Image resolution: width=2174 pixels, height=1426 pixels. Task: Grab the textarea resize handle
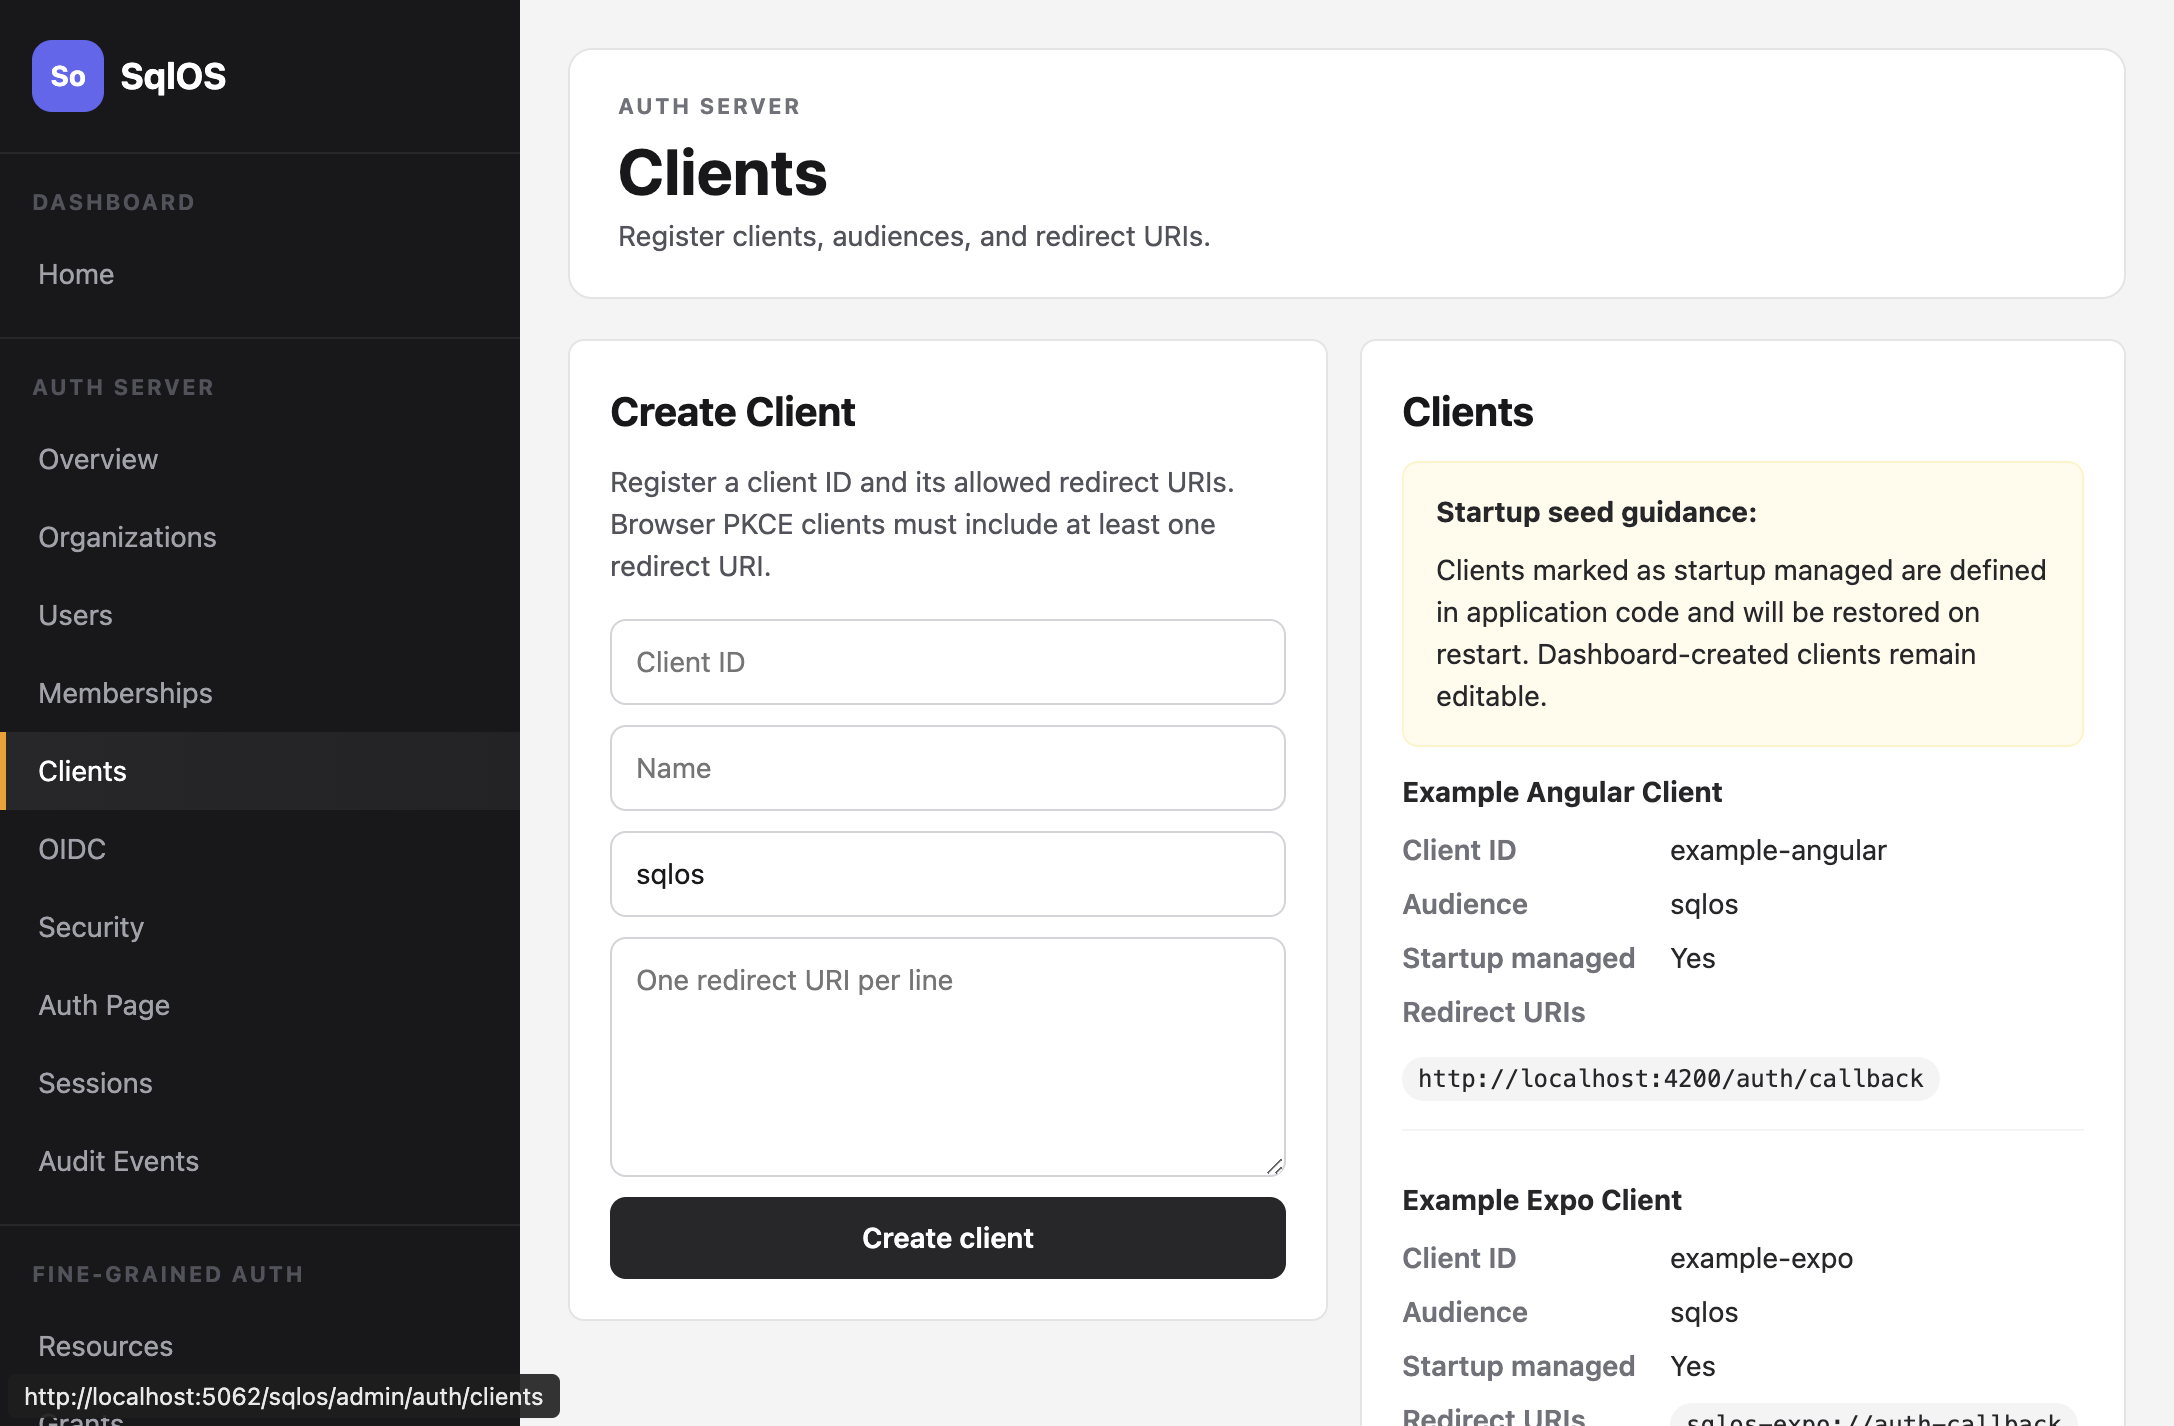(x=1274, y=1166)
